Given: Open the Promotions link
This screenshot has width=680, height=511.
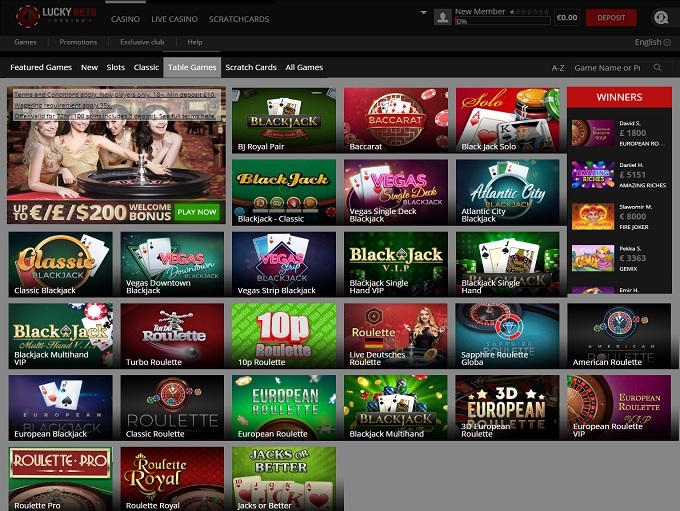Looking at the screenshot, I should pos(78,42).
